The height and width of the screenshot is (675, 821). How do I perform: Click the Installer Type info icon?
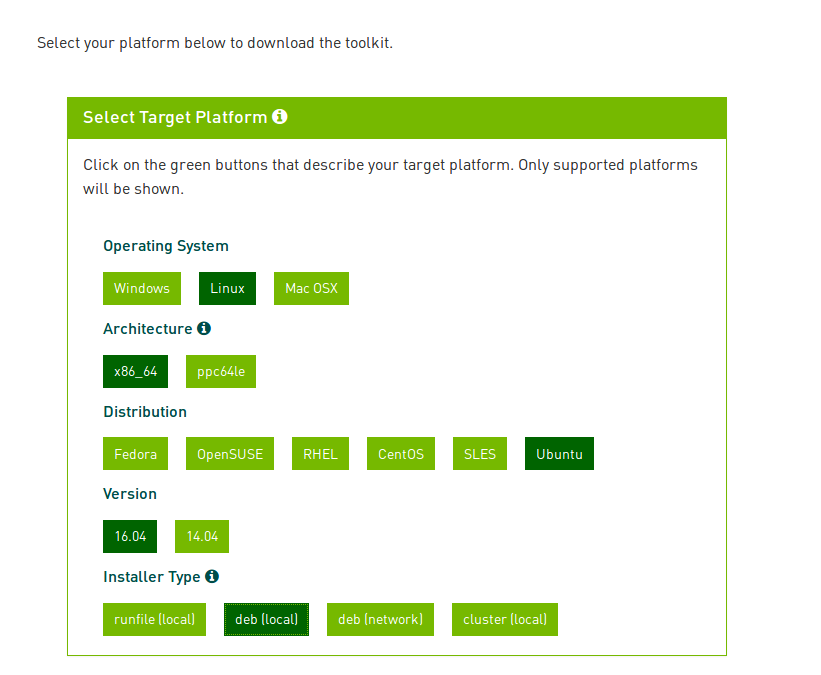pos(212,577)
